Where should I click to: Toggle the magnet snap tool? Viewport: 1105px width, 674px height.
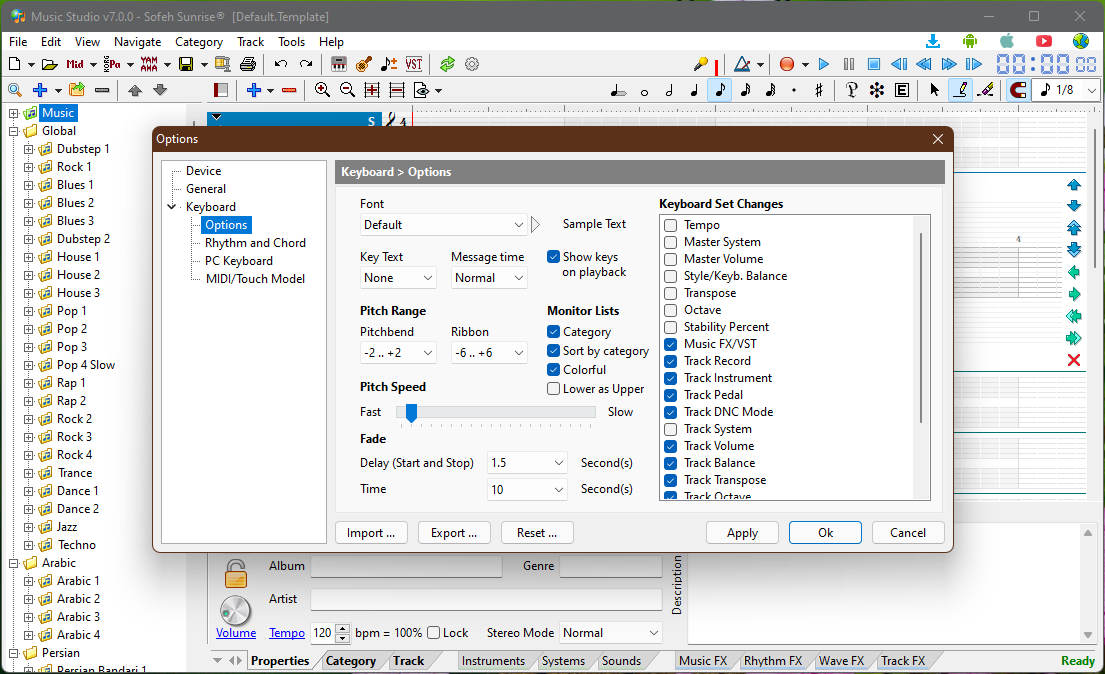click(1018, 90)
